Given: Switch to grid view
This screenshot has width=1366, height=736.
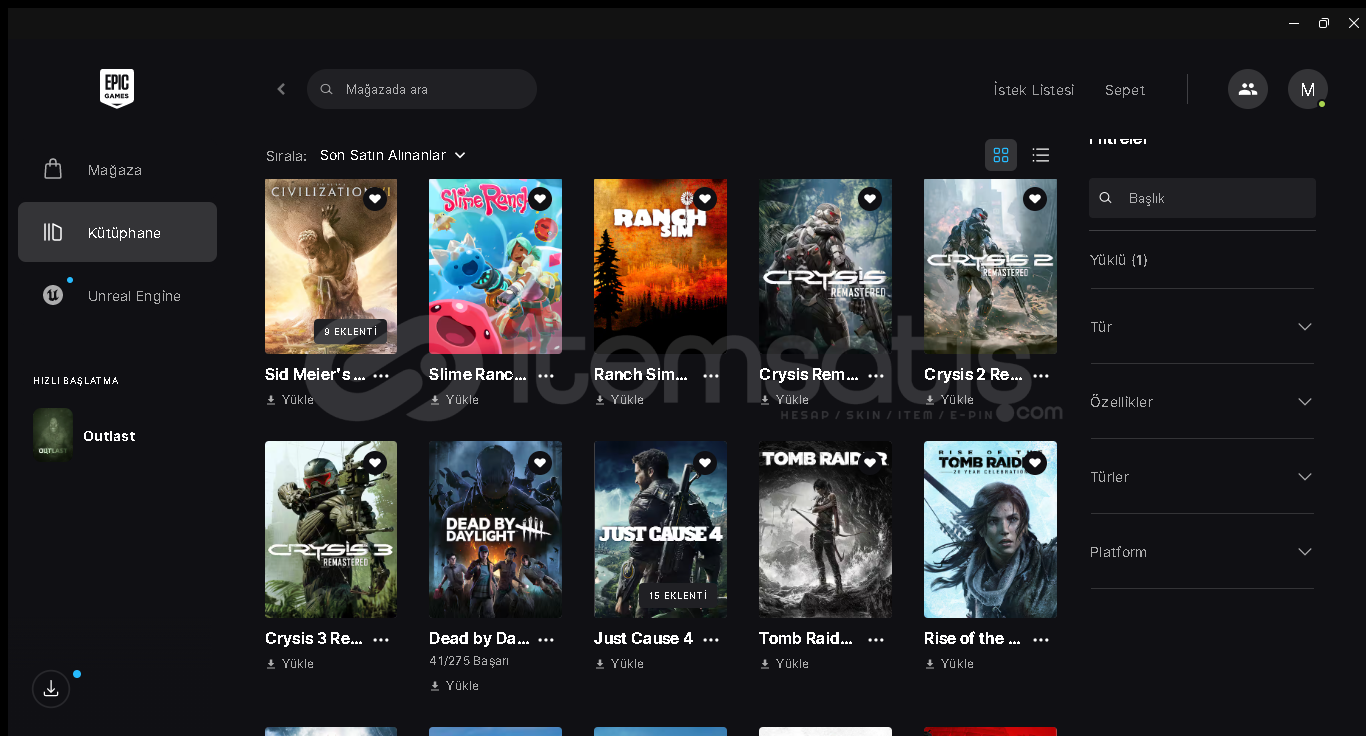Looking at the screenshot, I should click(x=1001, y=155).
